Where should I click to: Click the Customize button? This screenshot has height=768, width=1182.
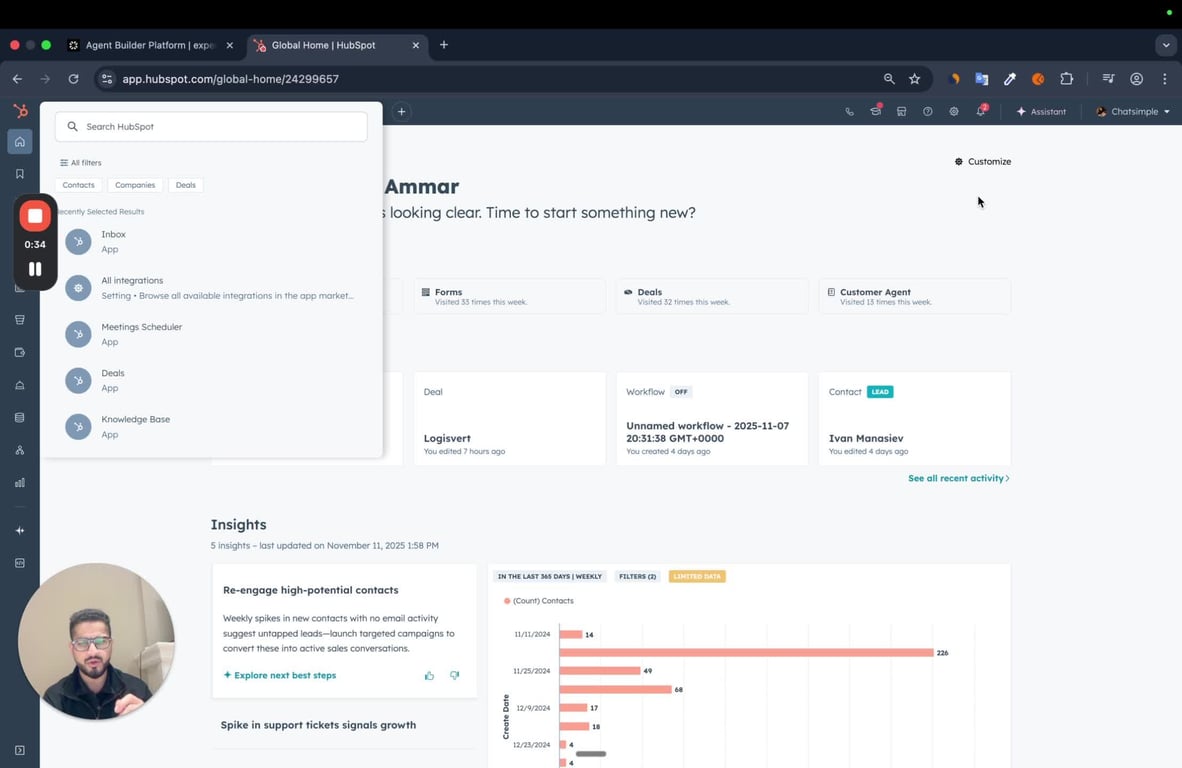(x=983, y=161)
